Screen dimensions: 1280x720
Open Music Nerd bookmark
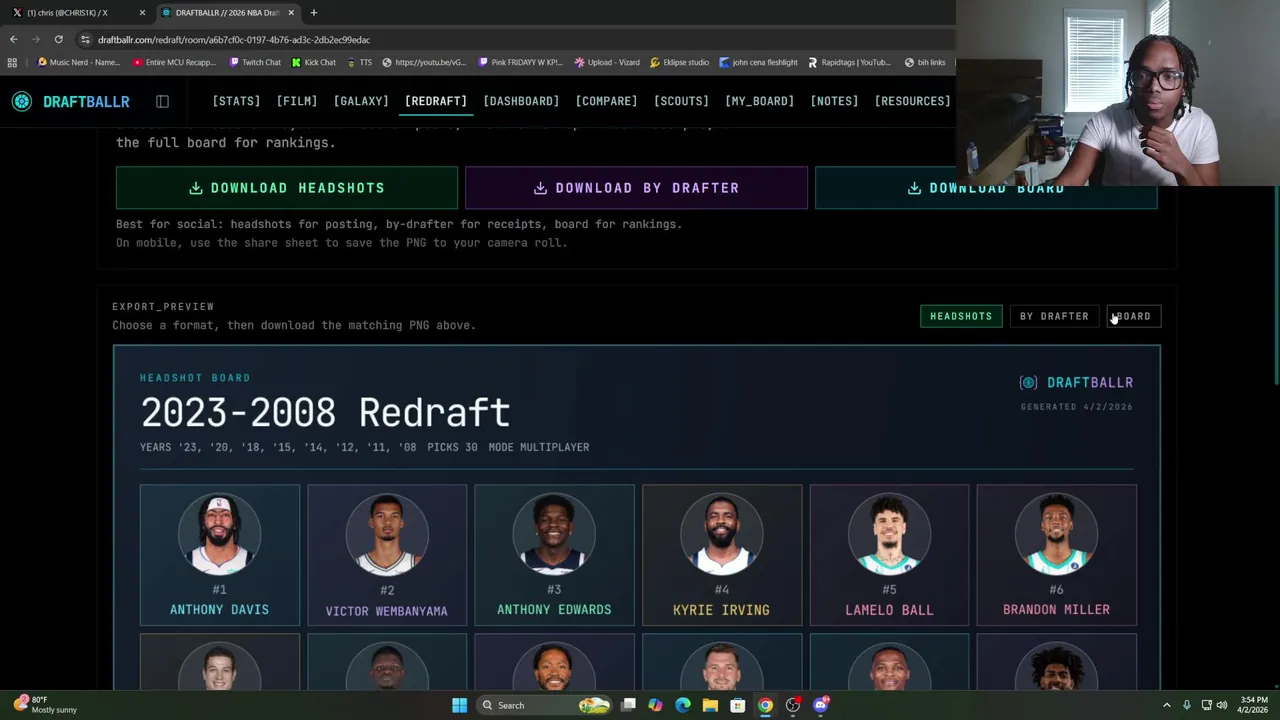[78, 62]
